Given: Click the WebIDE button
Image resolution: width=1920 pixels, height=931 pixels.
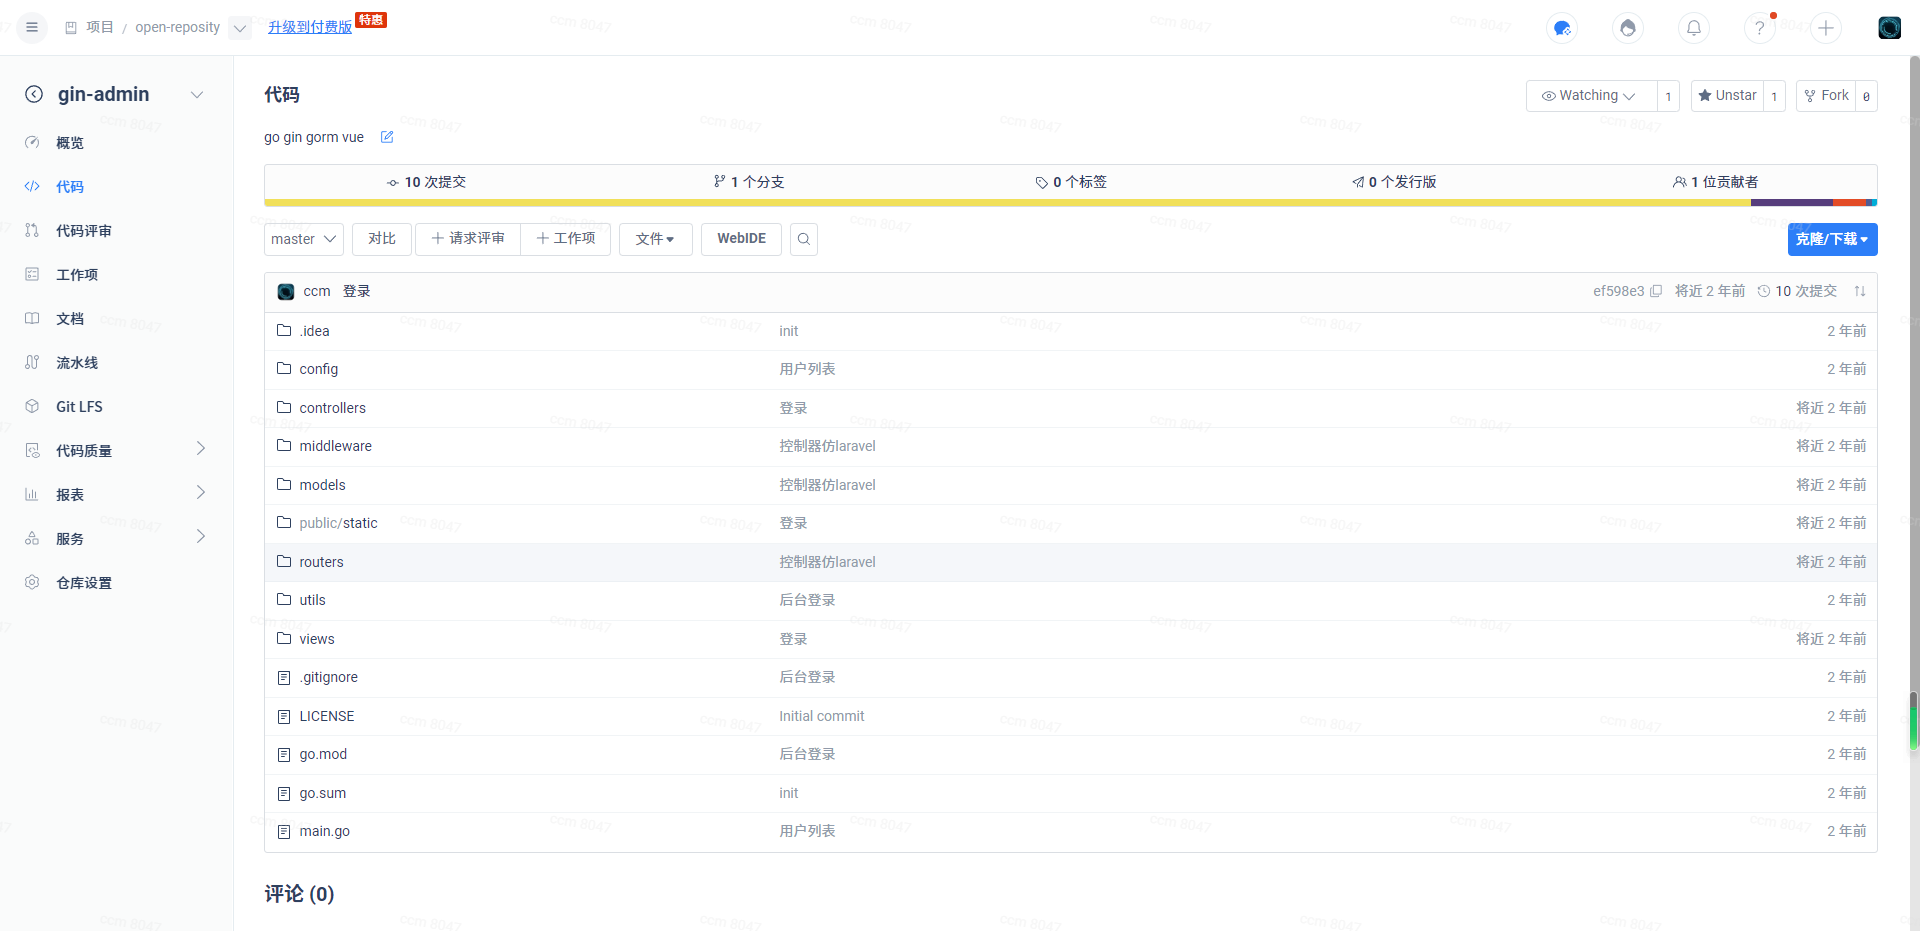Looking at the screenshot, I should tap(741, 239).
